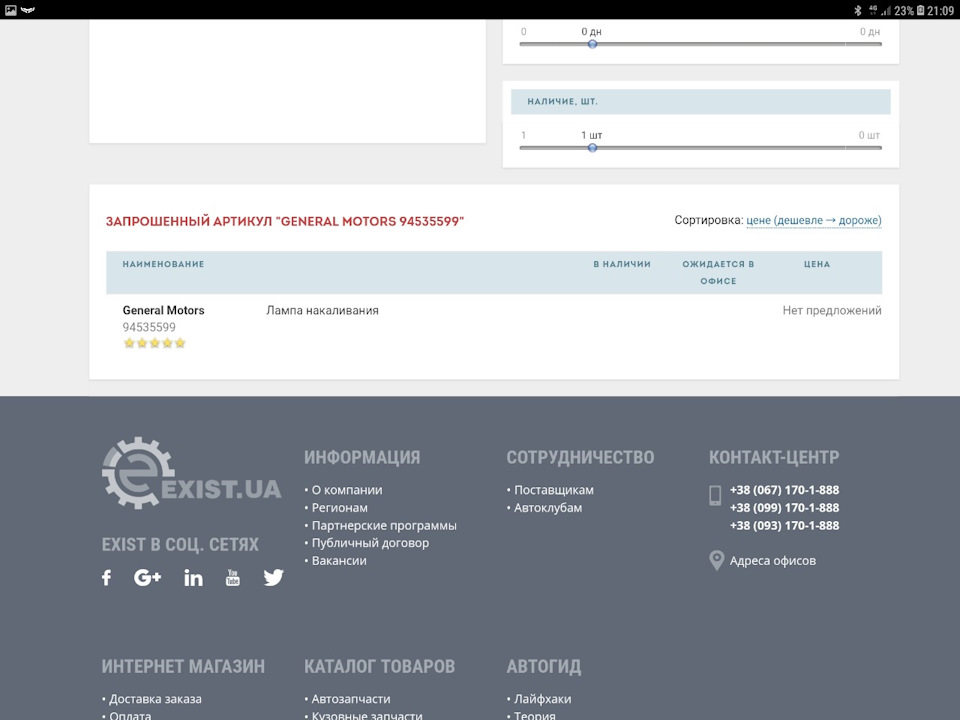The width and height of the screenshot is (960, 720).
Task: Open the О компании link
Action: click(x=347, y=490)
